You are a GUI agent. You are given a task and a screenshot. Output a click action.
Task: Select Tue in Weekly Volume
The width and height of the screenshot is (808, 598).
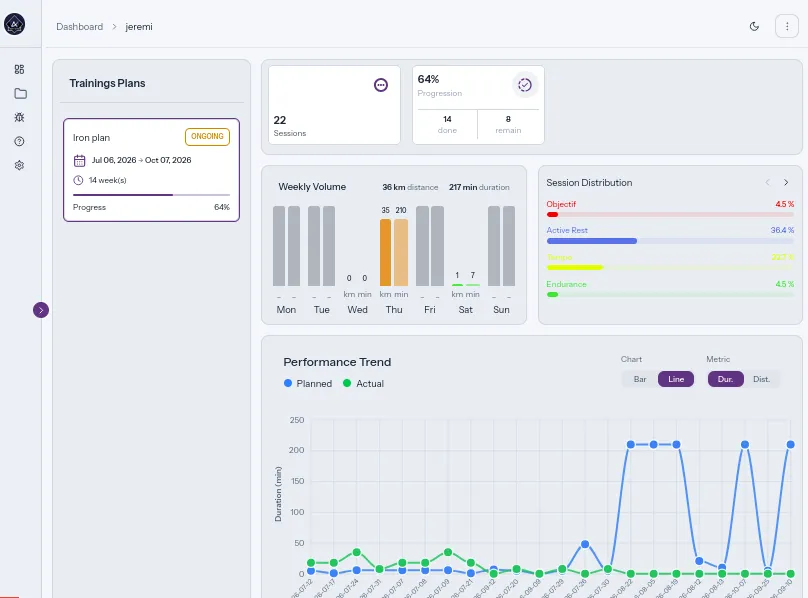(322, 309)
